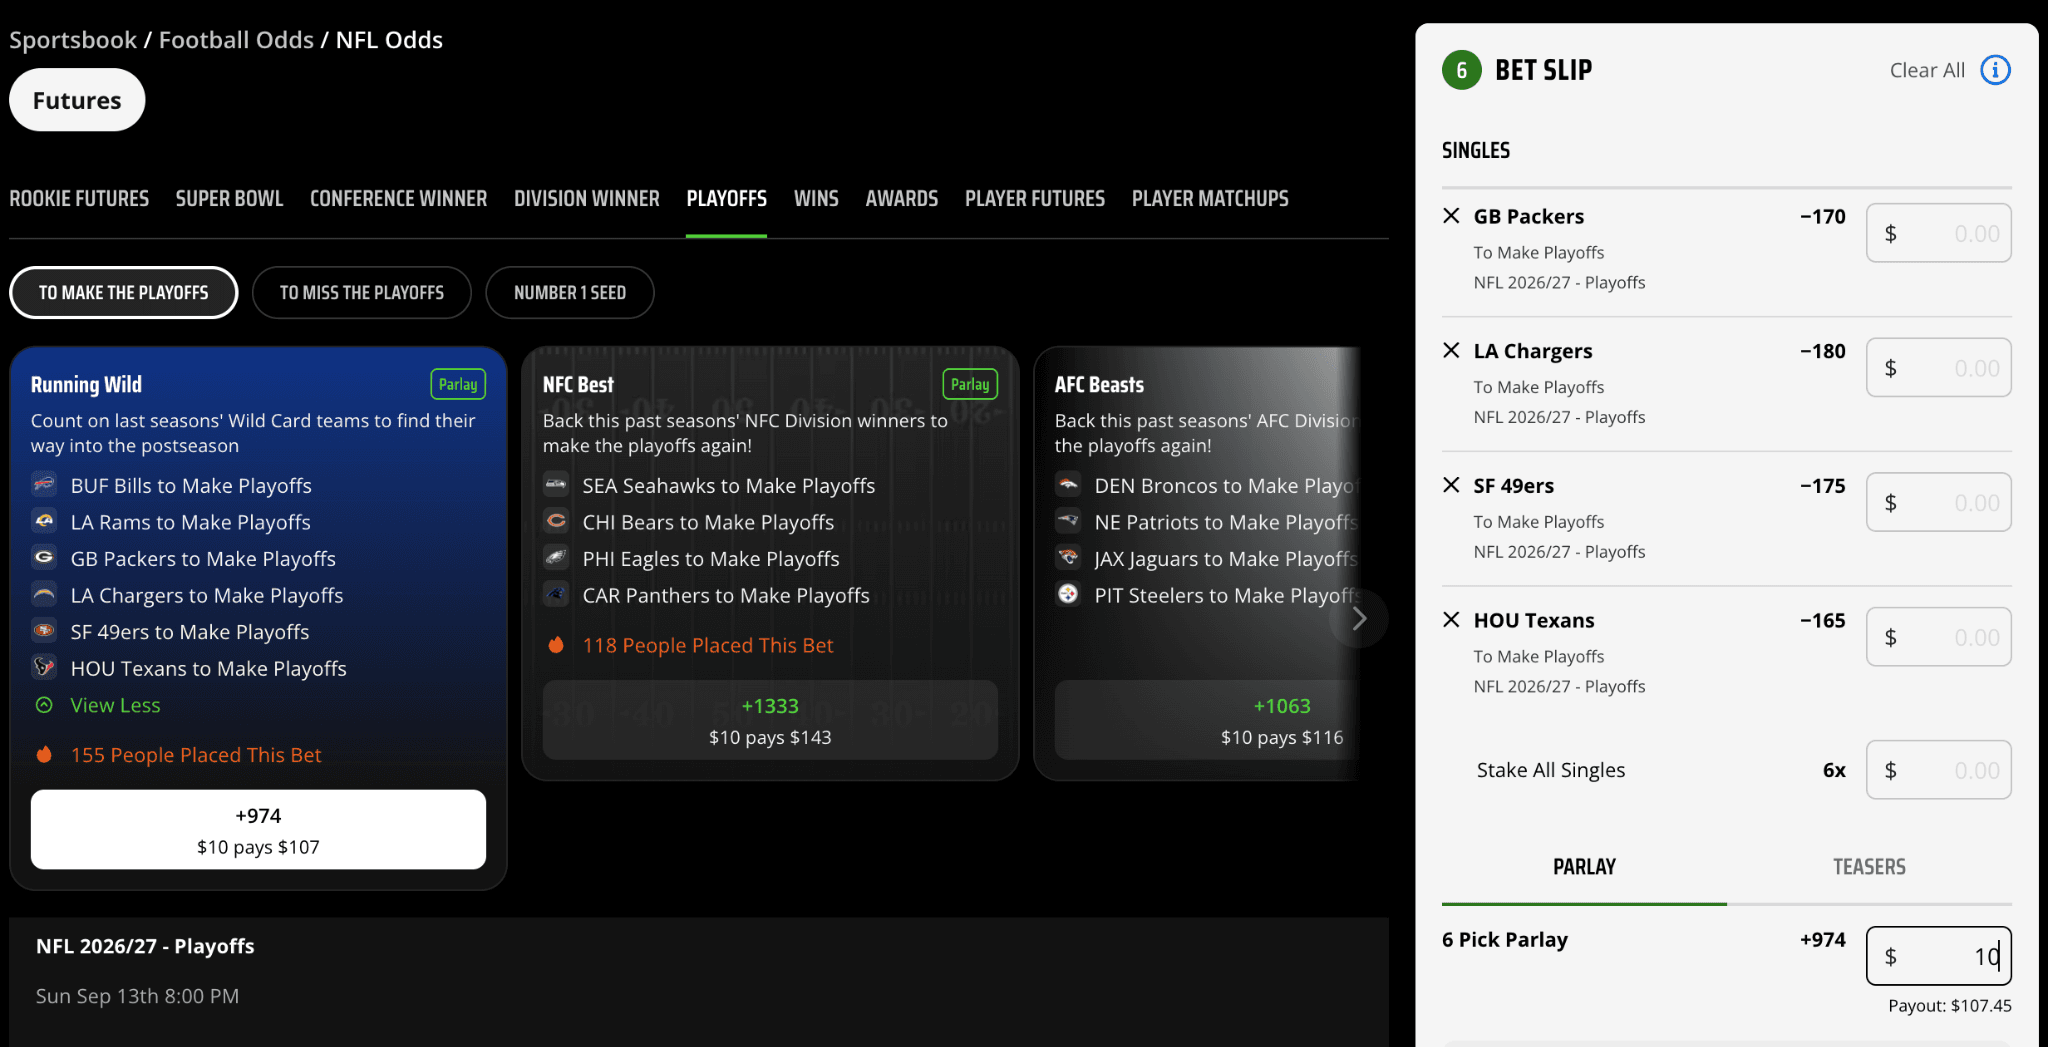Click Stake All Singles amount field
This screenshot has height=1047, width=2048.
1938,770
